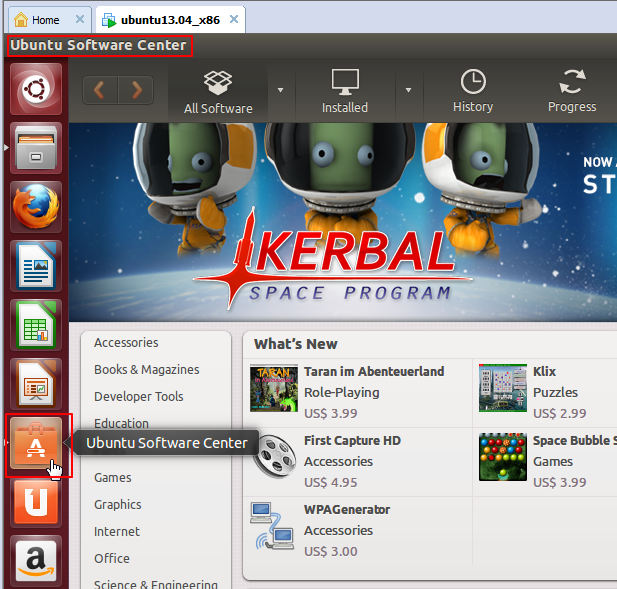Open the Progress view
This screenshot has width=617, height=589.
(572, 92)
